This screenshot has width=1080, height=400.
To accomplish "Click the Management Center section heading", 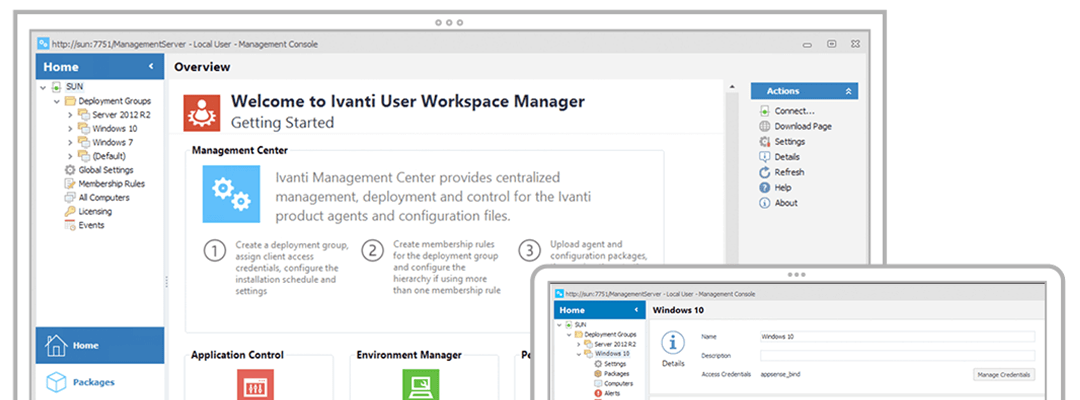I will (x=240, y=149).
